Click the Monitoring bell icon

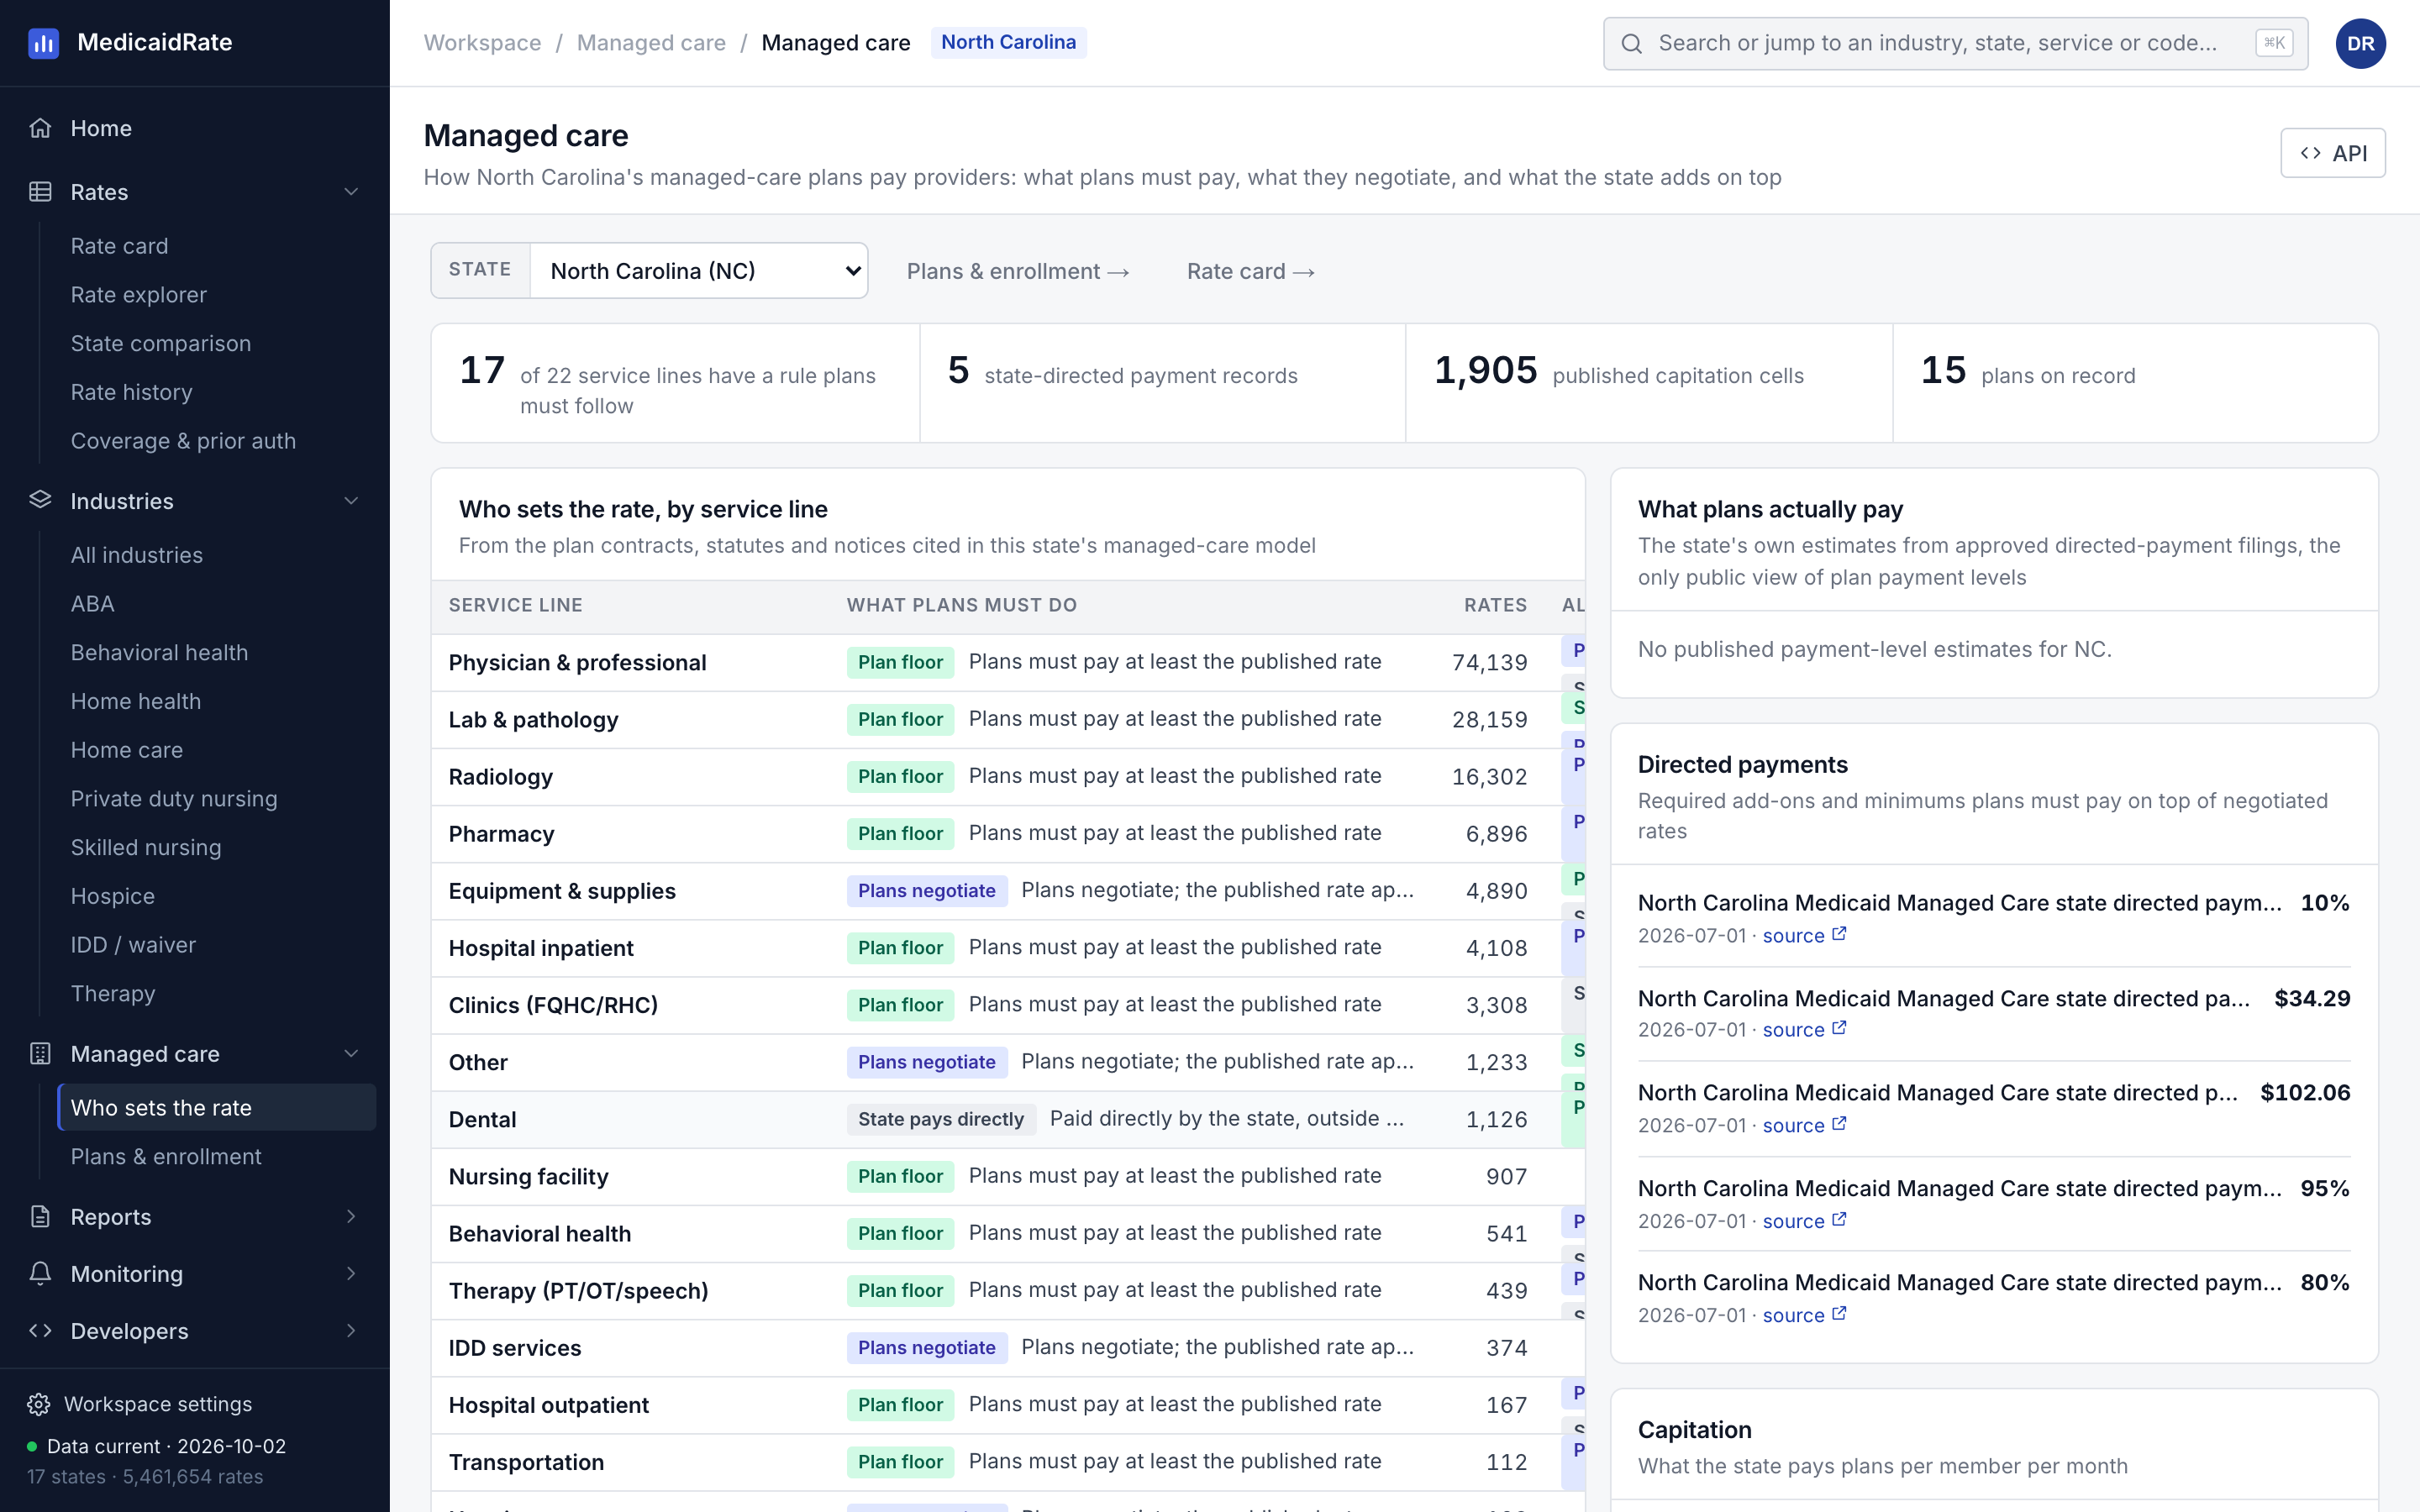click(40, 1273)
